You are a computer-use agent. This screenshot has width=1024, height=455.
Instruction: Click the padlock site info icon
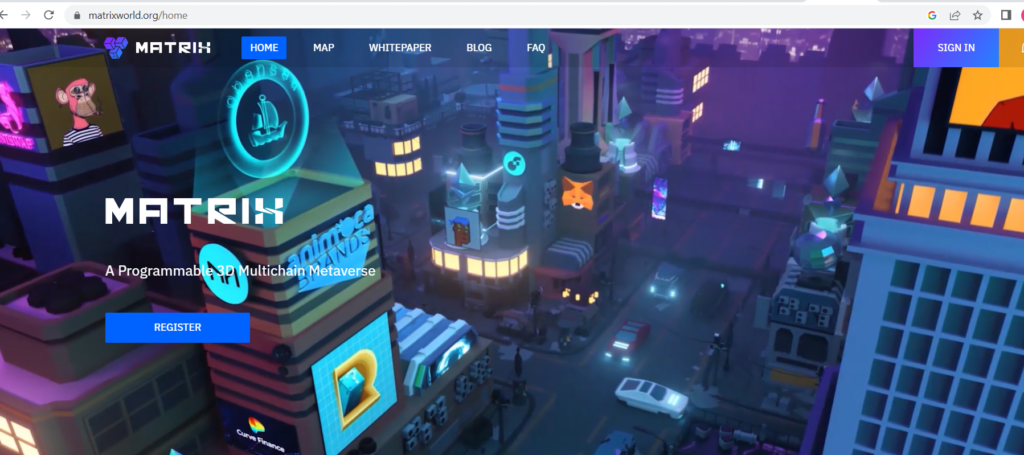coord(76,16)
